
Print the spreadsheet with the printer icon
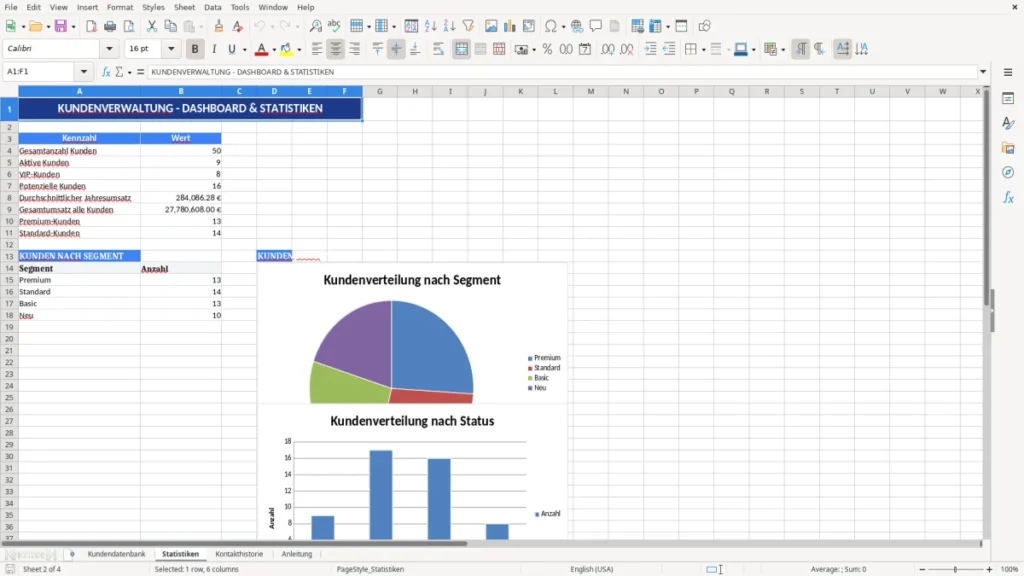(x=110, y=26)
